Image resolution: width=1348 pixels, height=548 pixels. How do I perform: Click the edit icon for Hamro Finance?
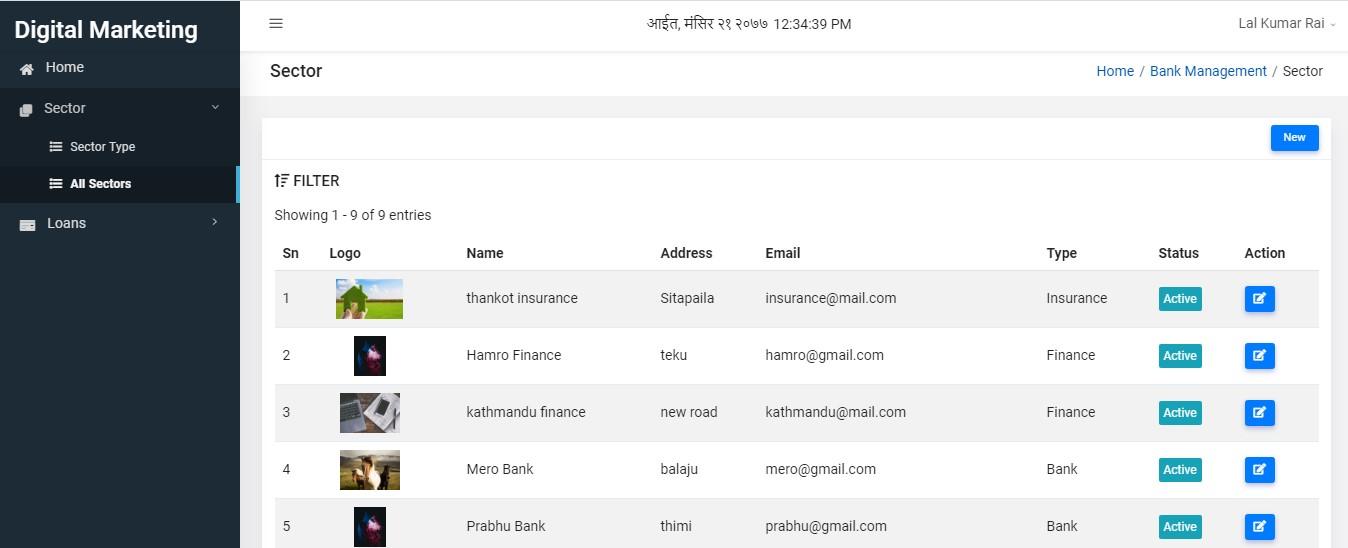pos(1259,355)
